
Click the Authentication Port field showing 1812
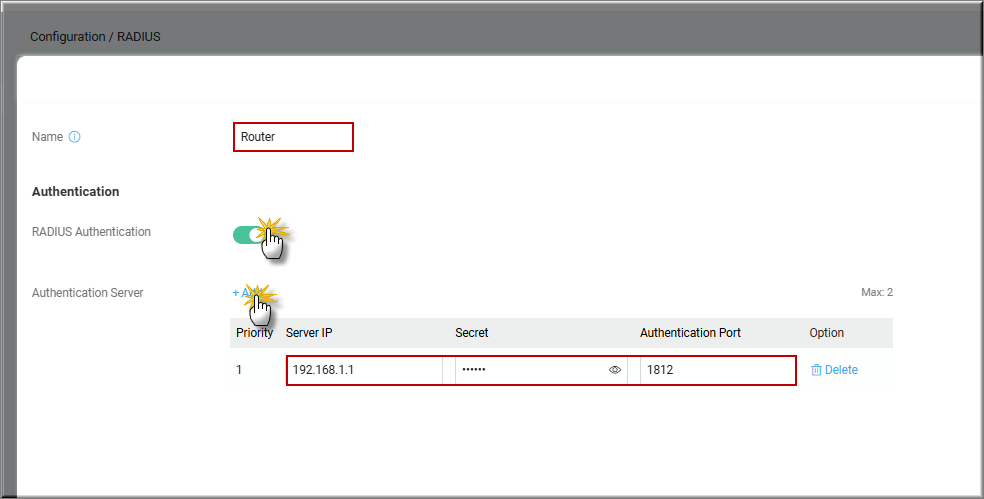click(x=716, y=370)
